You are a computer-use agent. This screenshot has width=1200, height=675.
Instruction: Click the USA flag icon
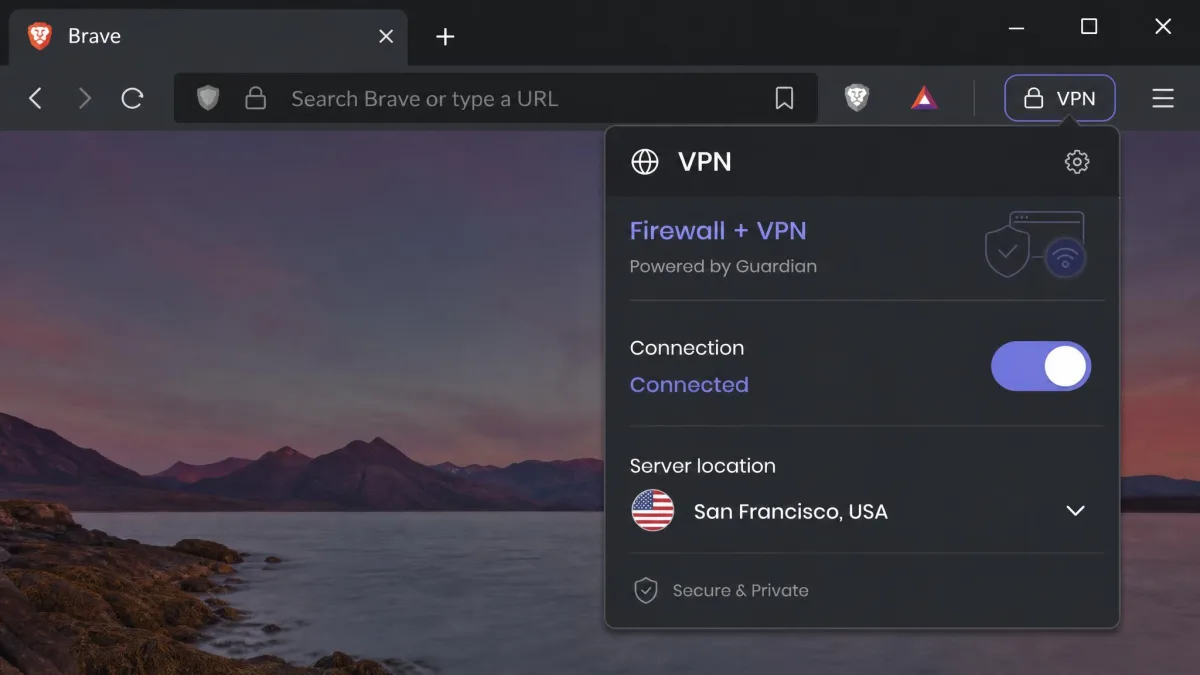click(653, 511)
